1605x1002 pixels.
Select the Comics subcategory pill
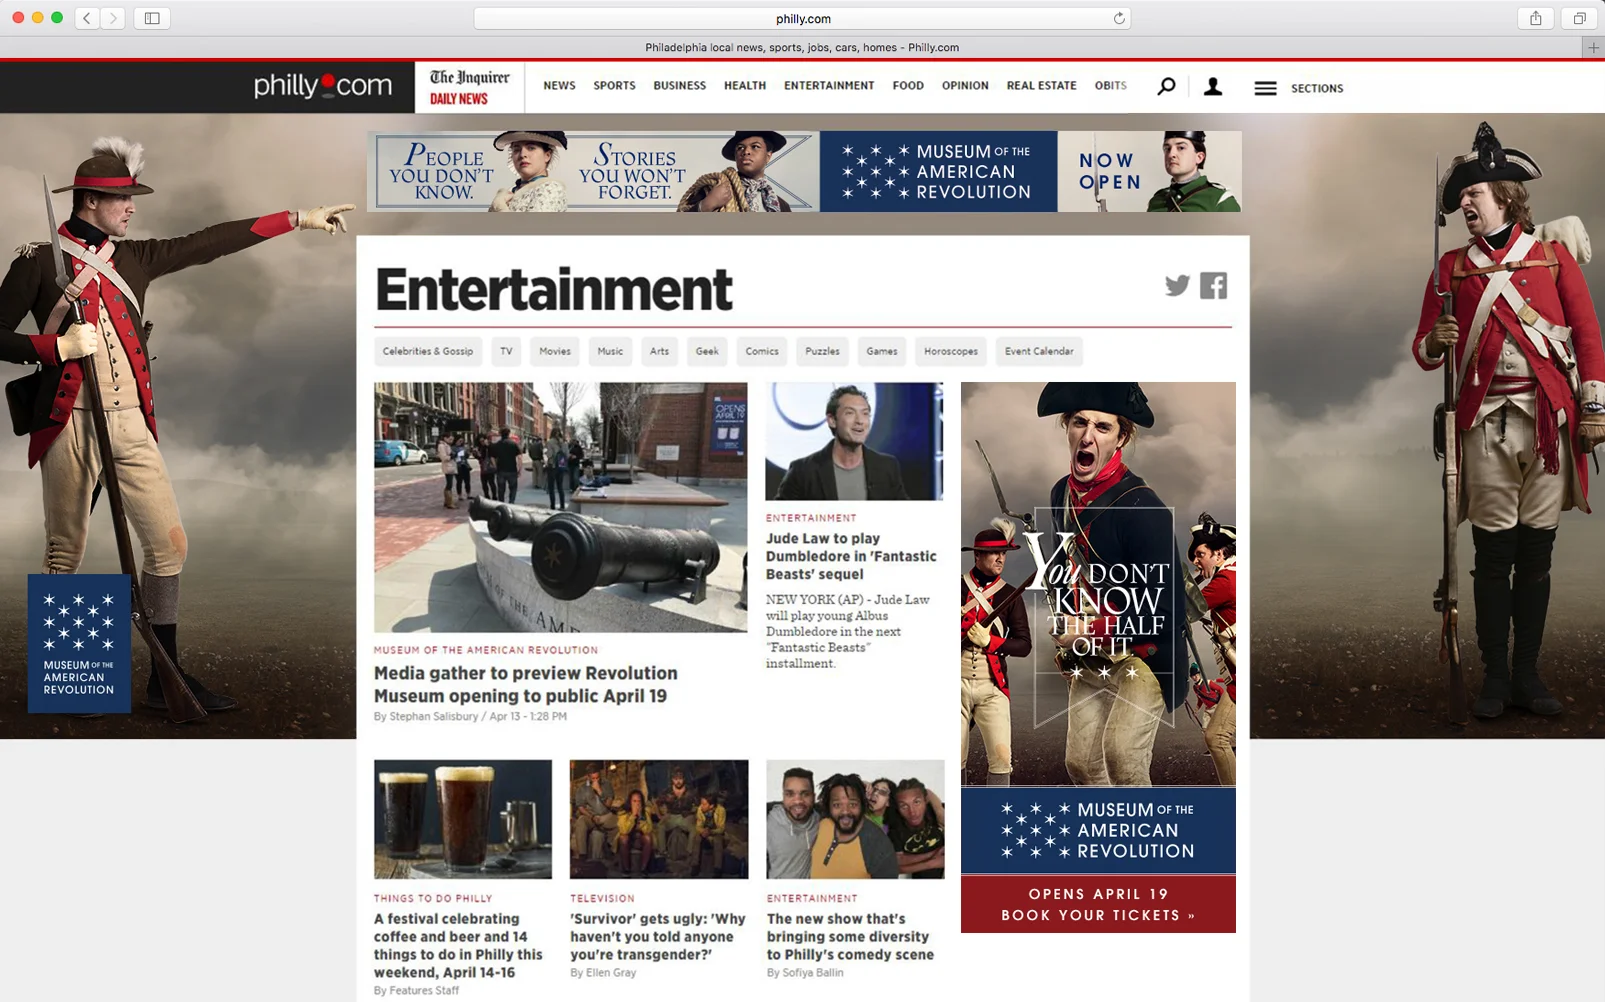pos(762,351)
